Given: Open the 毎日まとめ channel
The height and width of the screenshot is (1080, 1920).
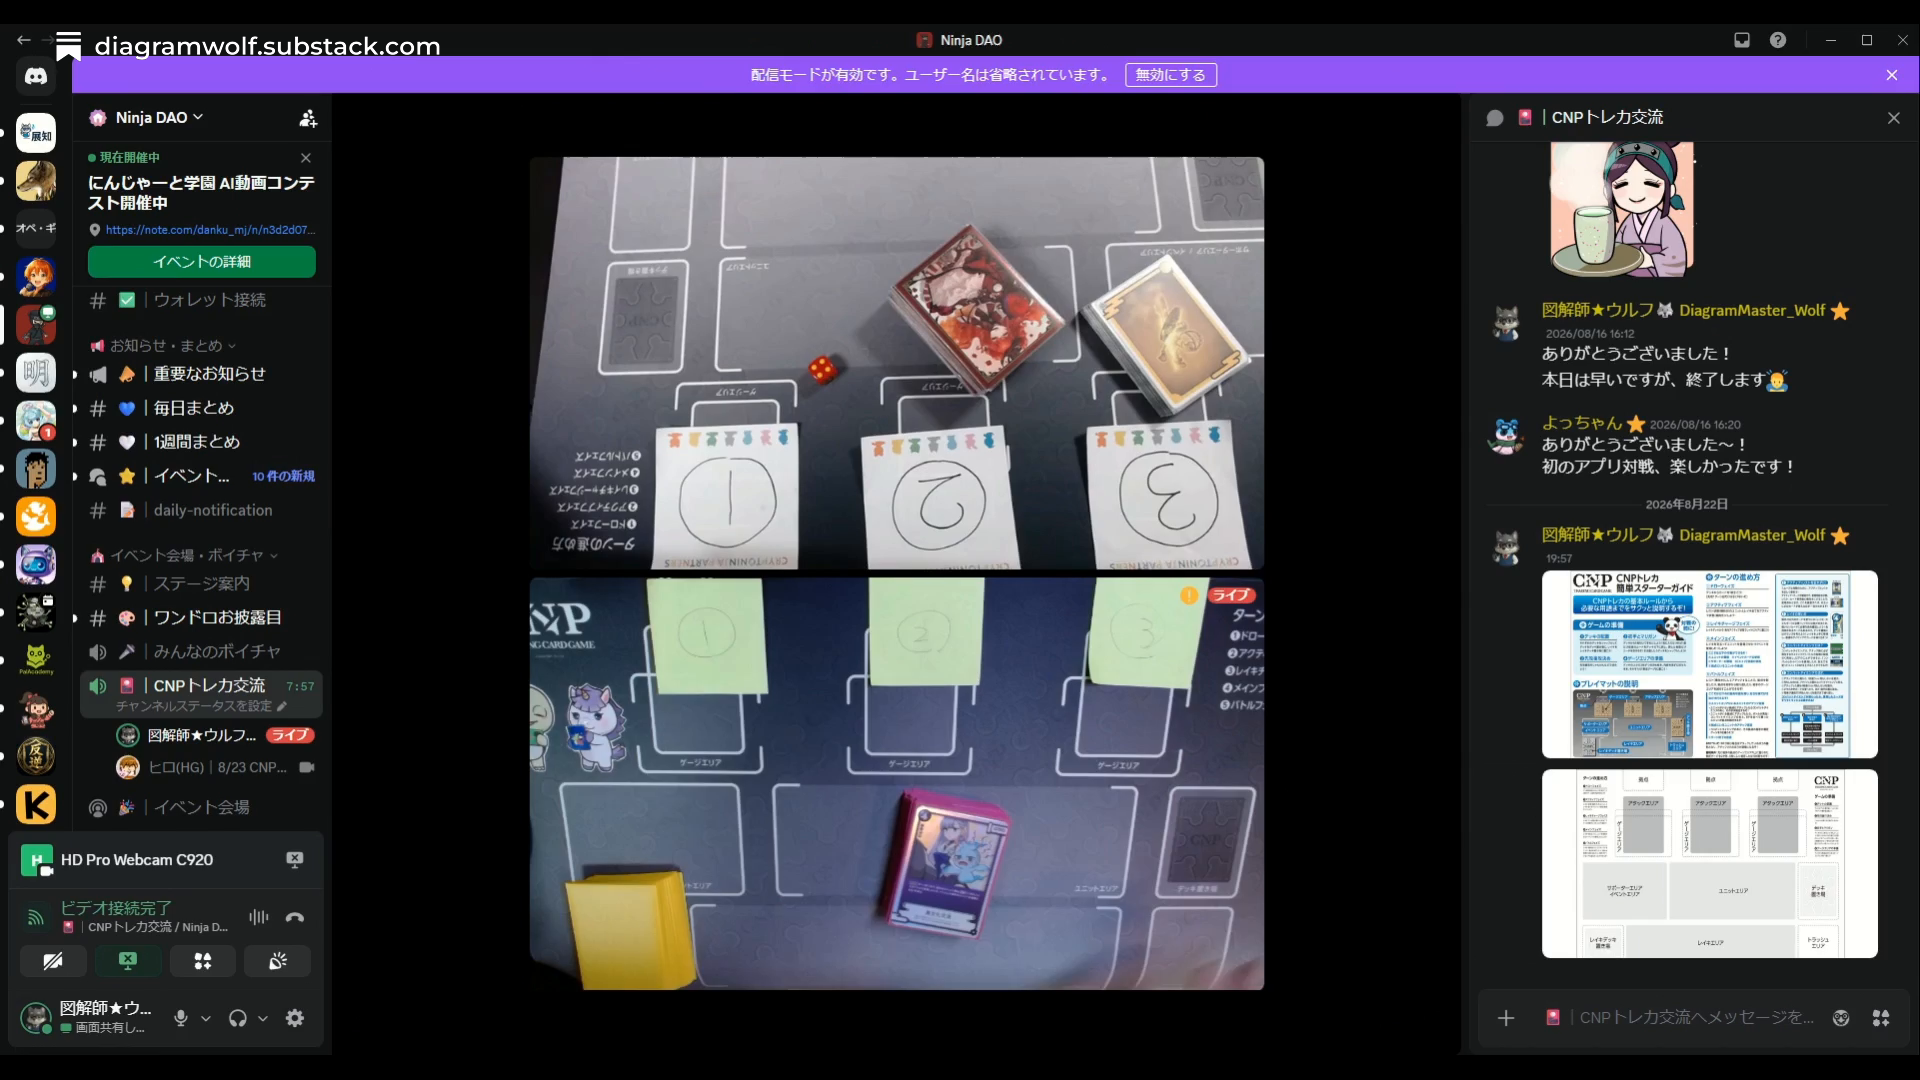Looking at the screenshot, I should pos(201,408).
